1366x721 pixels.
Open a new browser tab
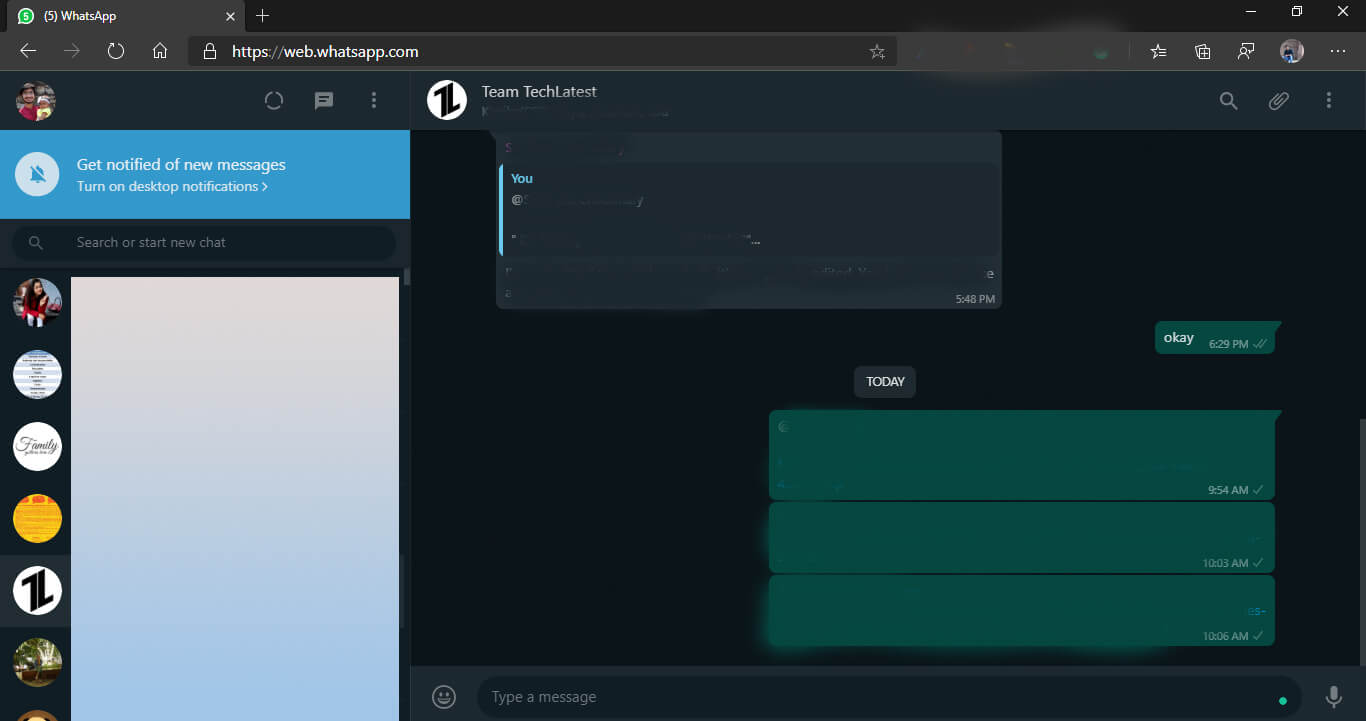click(263, 16)
